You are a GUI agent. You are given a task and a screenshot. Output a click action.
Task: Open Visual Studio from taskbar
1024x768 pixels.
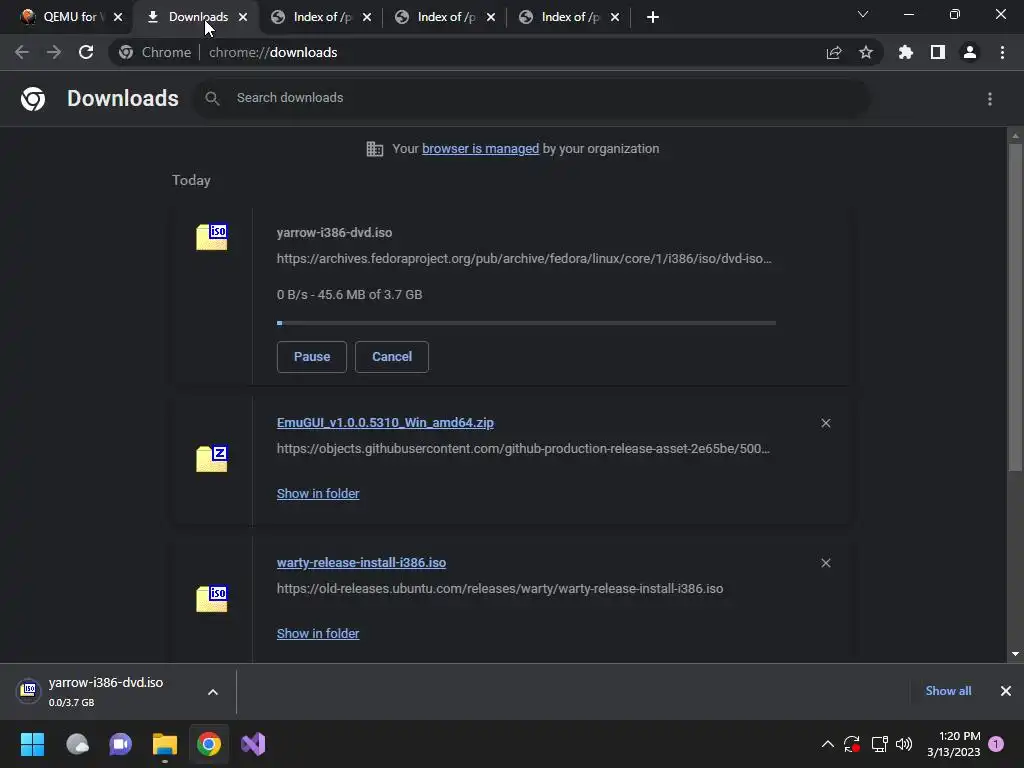253,744
